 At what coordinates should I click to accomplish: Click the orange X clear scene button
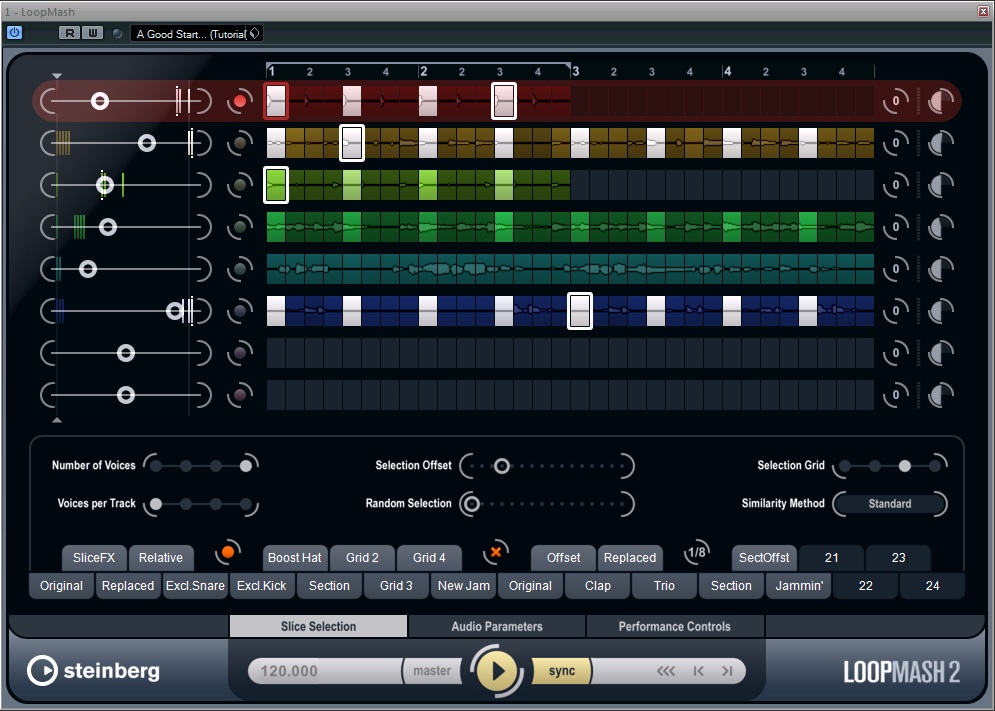point(496,552)
